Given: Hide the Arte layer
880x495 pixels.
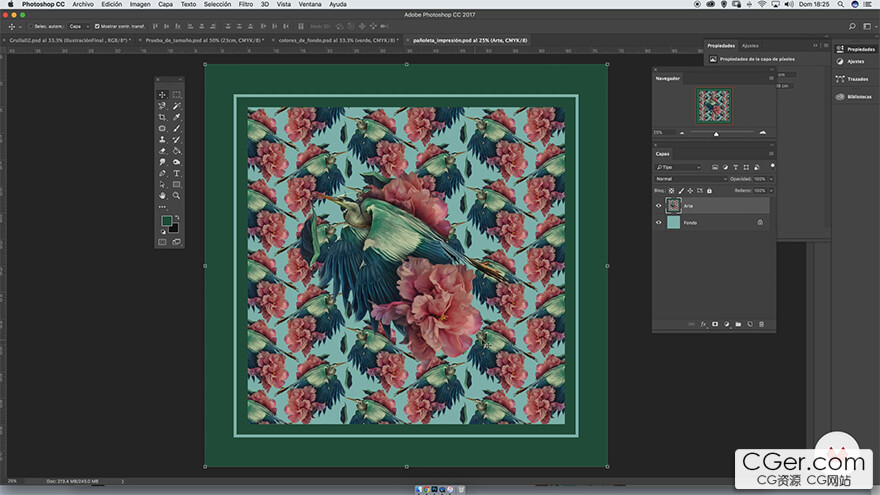Looking at the screenshot, I should 659,206.
